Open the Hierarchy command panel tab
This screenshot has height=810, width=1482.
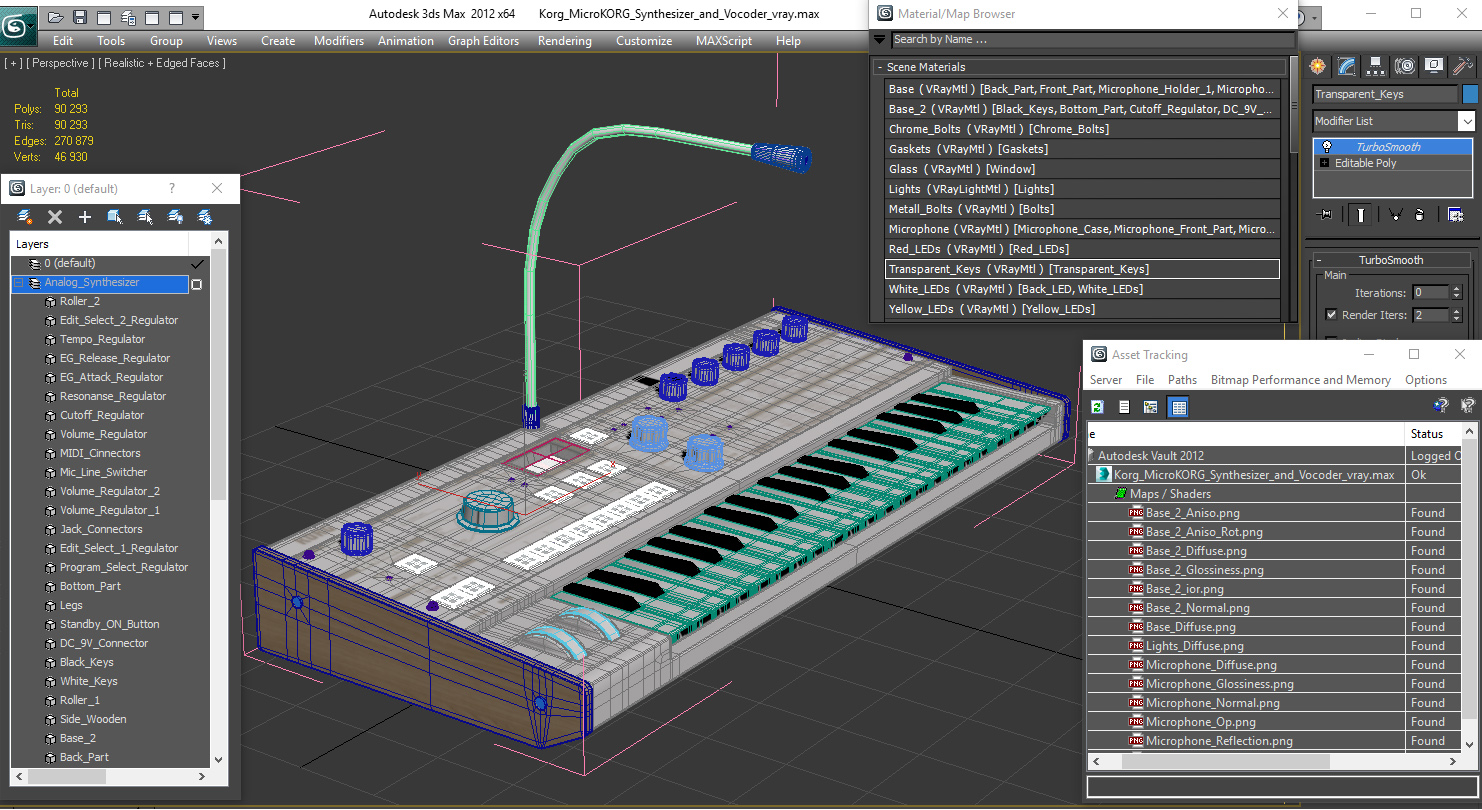(x=1376, y=66)
